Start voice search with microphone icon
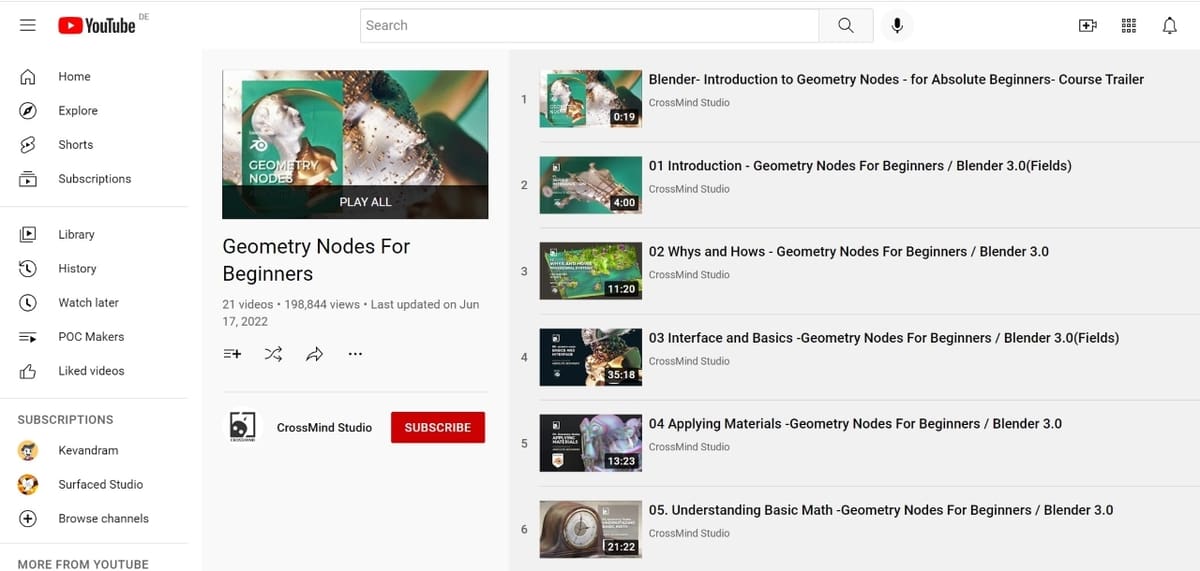This screenshot has height=571, width=1200. pyautogui.click(x=897, y=26)
